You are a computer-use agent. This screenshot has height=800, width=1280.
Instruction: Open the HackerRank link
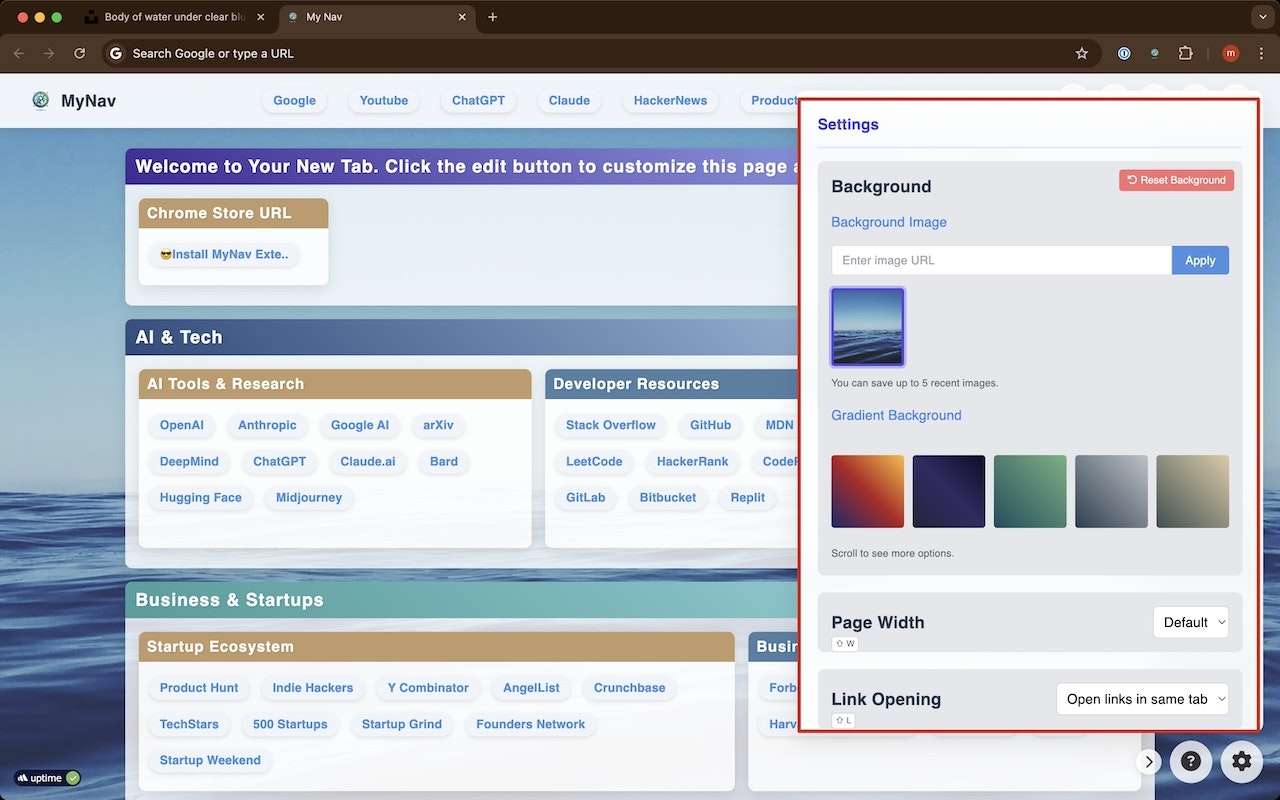coord(693,461)
